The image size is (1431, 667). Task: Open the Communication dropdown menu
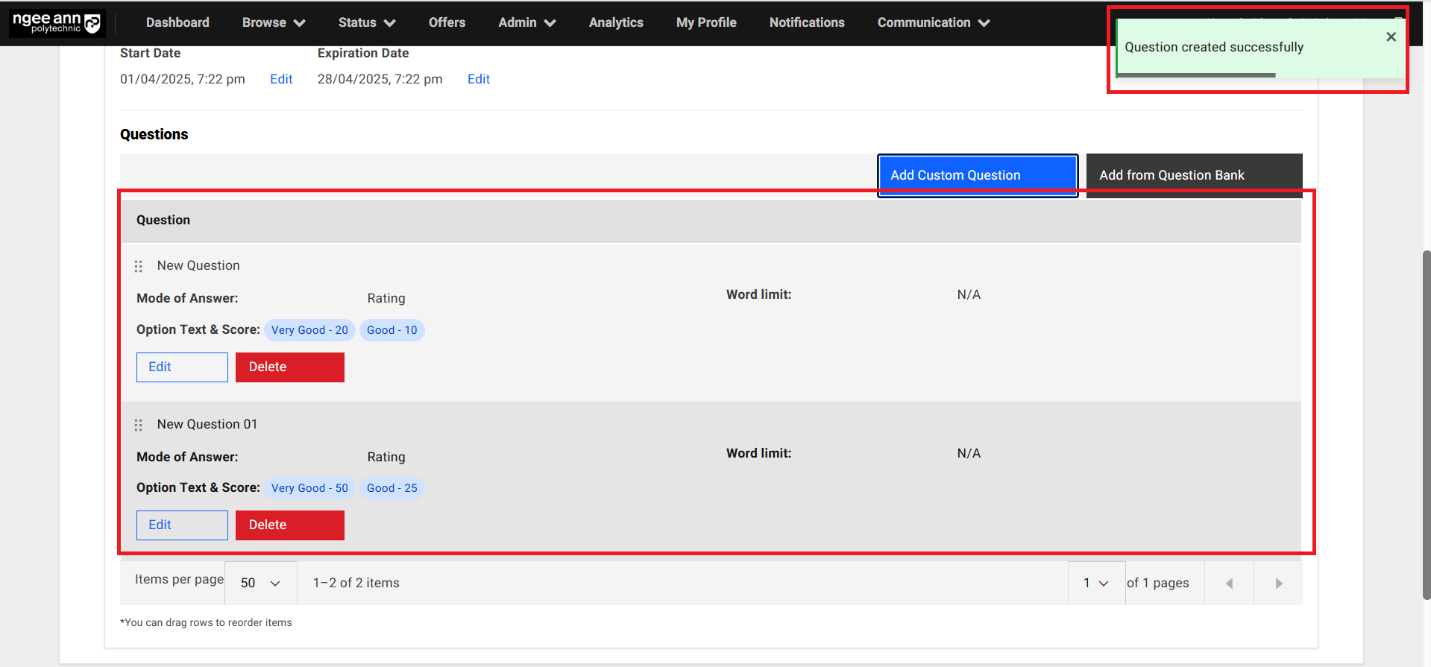point(933,22)
